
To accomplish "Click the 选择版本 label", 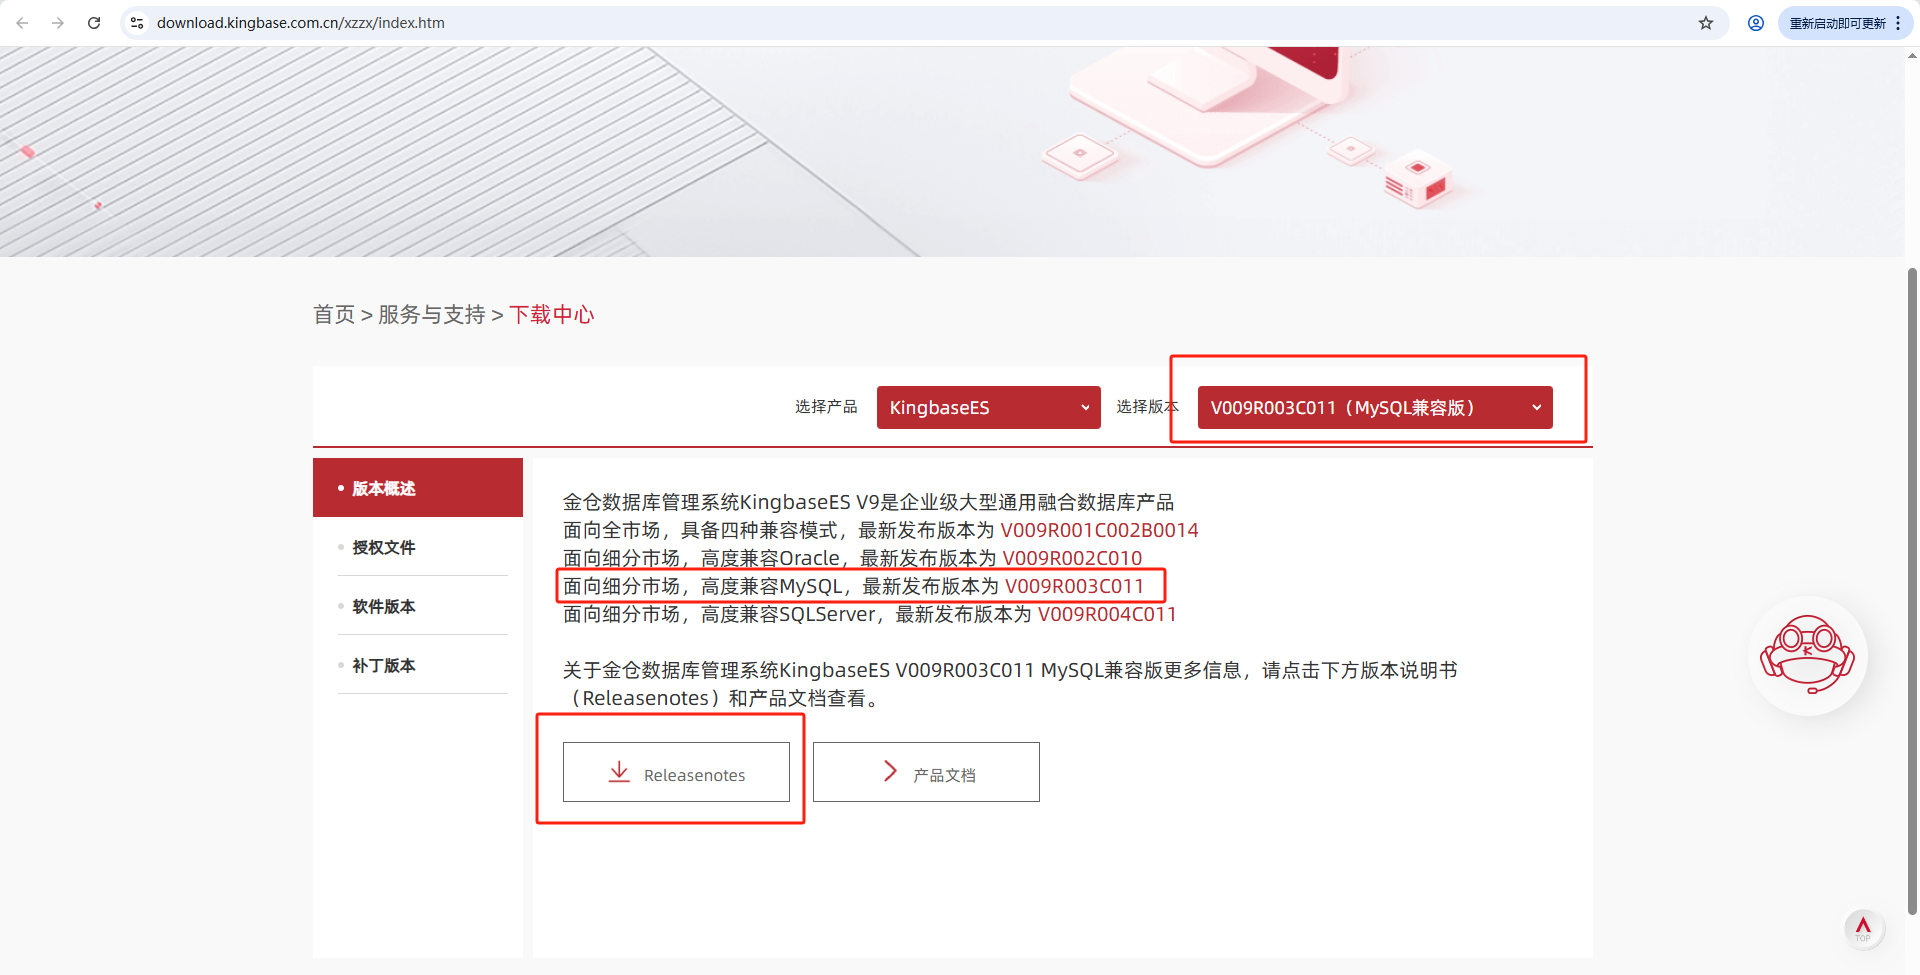I will tap(1147, 407).
